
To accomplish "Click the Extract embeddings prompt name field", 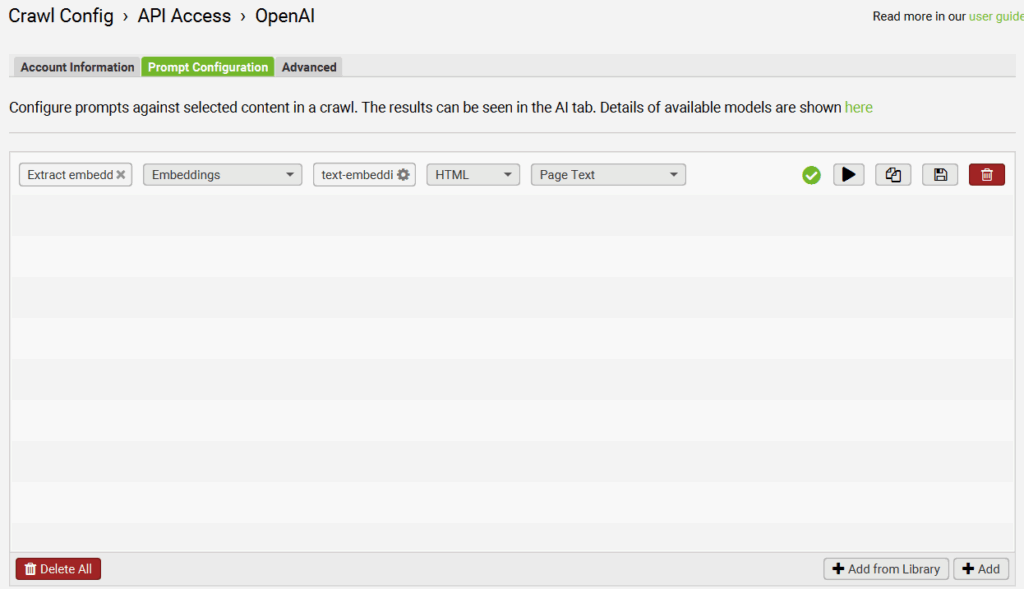I will point(68,175).
